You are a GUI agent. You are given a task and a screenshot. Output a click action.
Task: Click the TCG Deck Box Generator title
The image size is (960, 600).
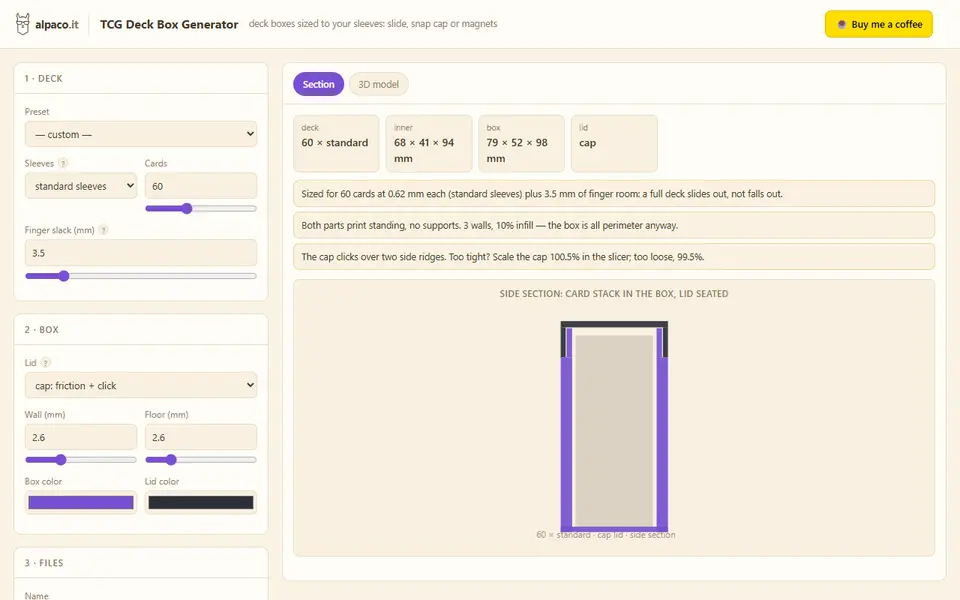tap(169, 24)
